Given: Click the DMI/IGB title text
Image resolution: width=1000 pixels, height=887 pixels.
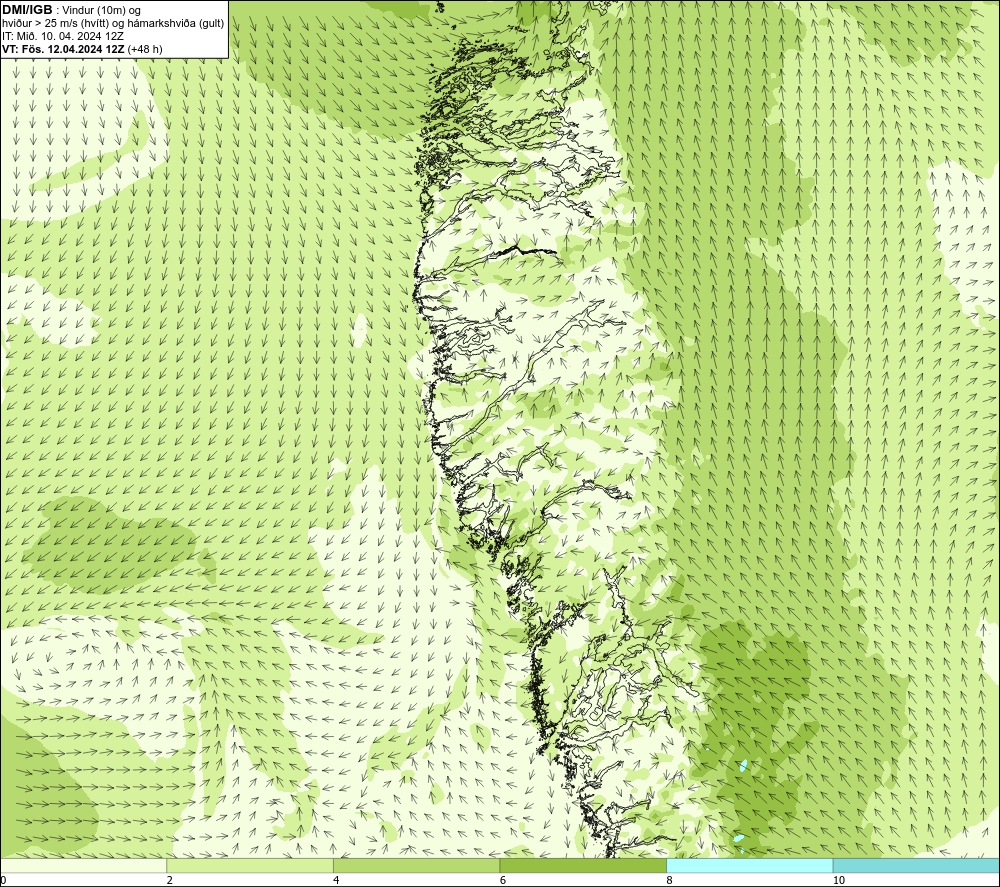Looking at the screenshot, I should tap(27, 10).
